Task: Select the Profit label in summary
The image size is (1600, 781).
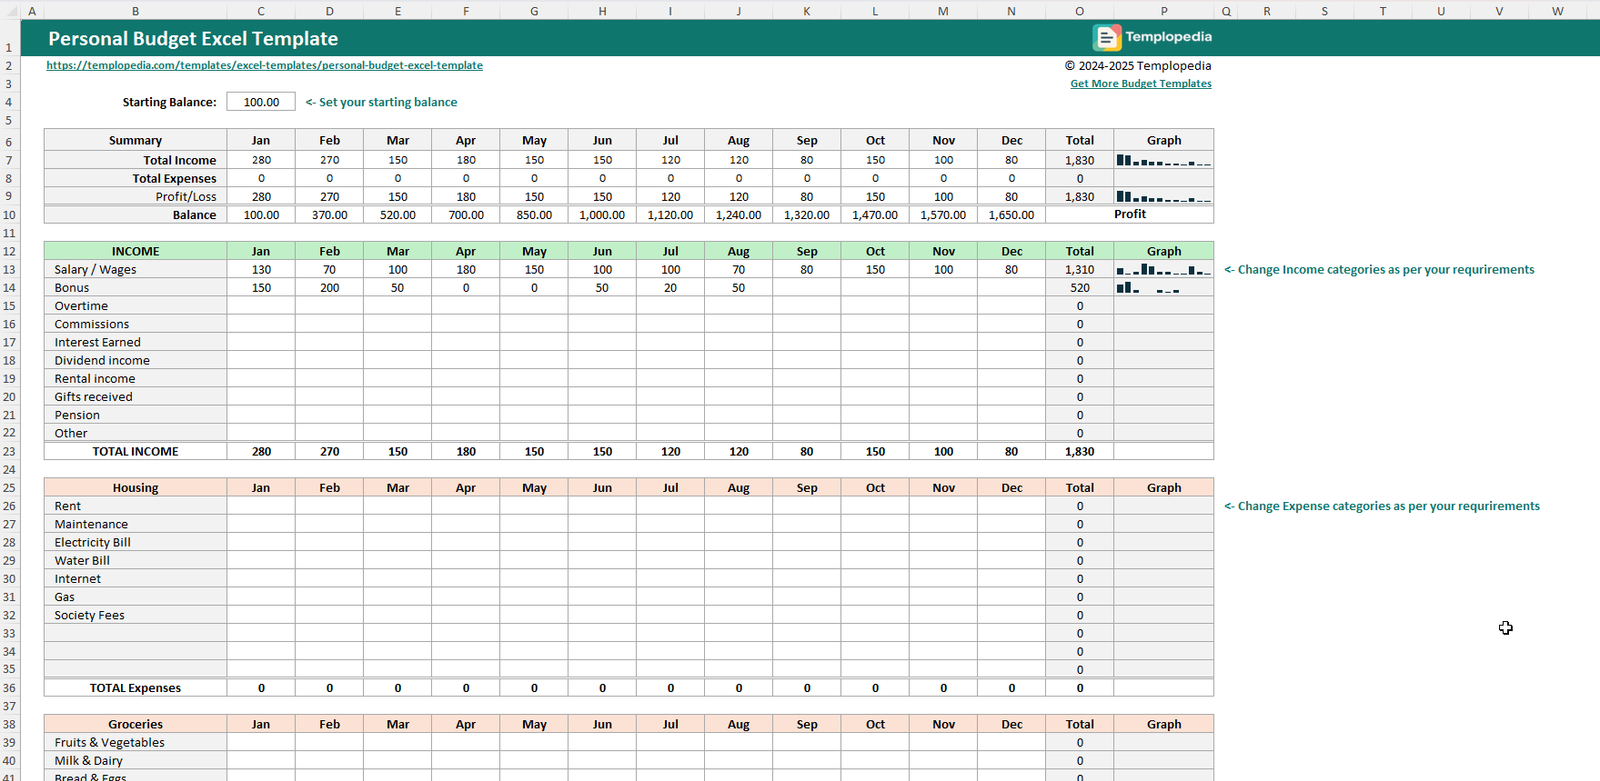Action: click(1130, 214)
